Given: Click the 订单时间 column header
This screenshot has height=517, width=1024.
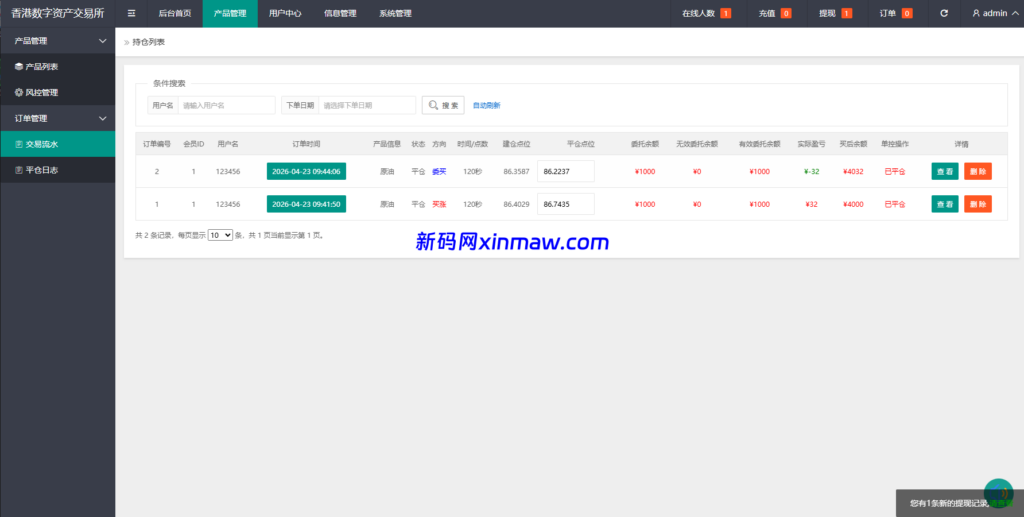Looking at the screenshot, I should click(x=306, y=144).
